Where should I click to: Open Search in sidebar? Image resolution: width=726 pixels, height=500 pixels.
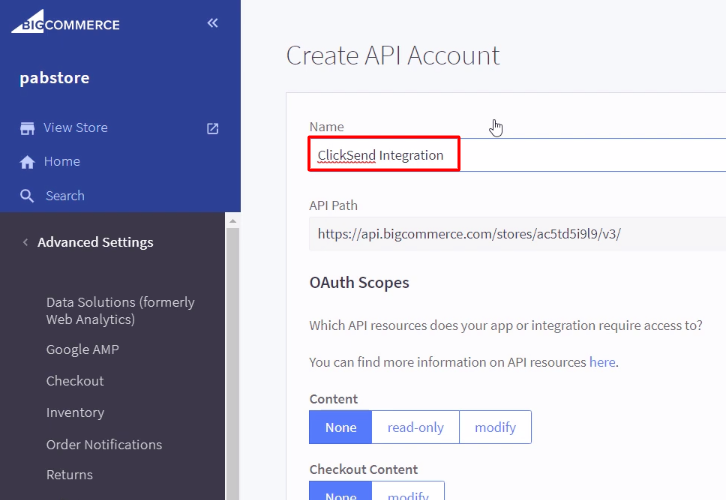click(65, 195)
